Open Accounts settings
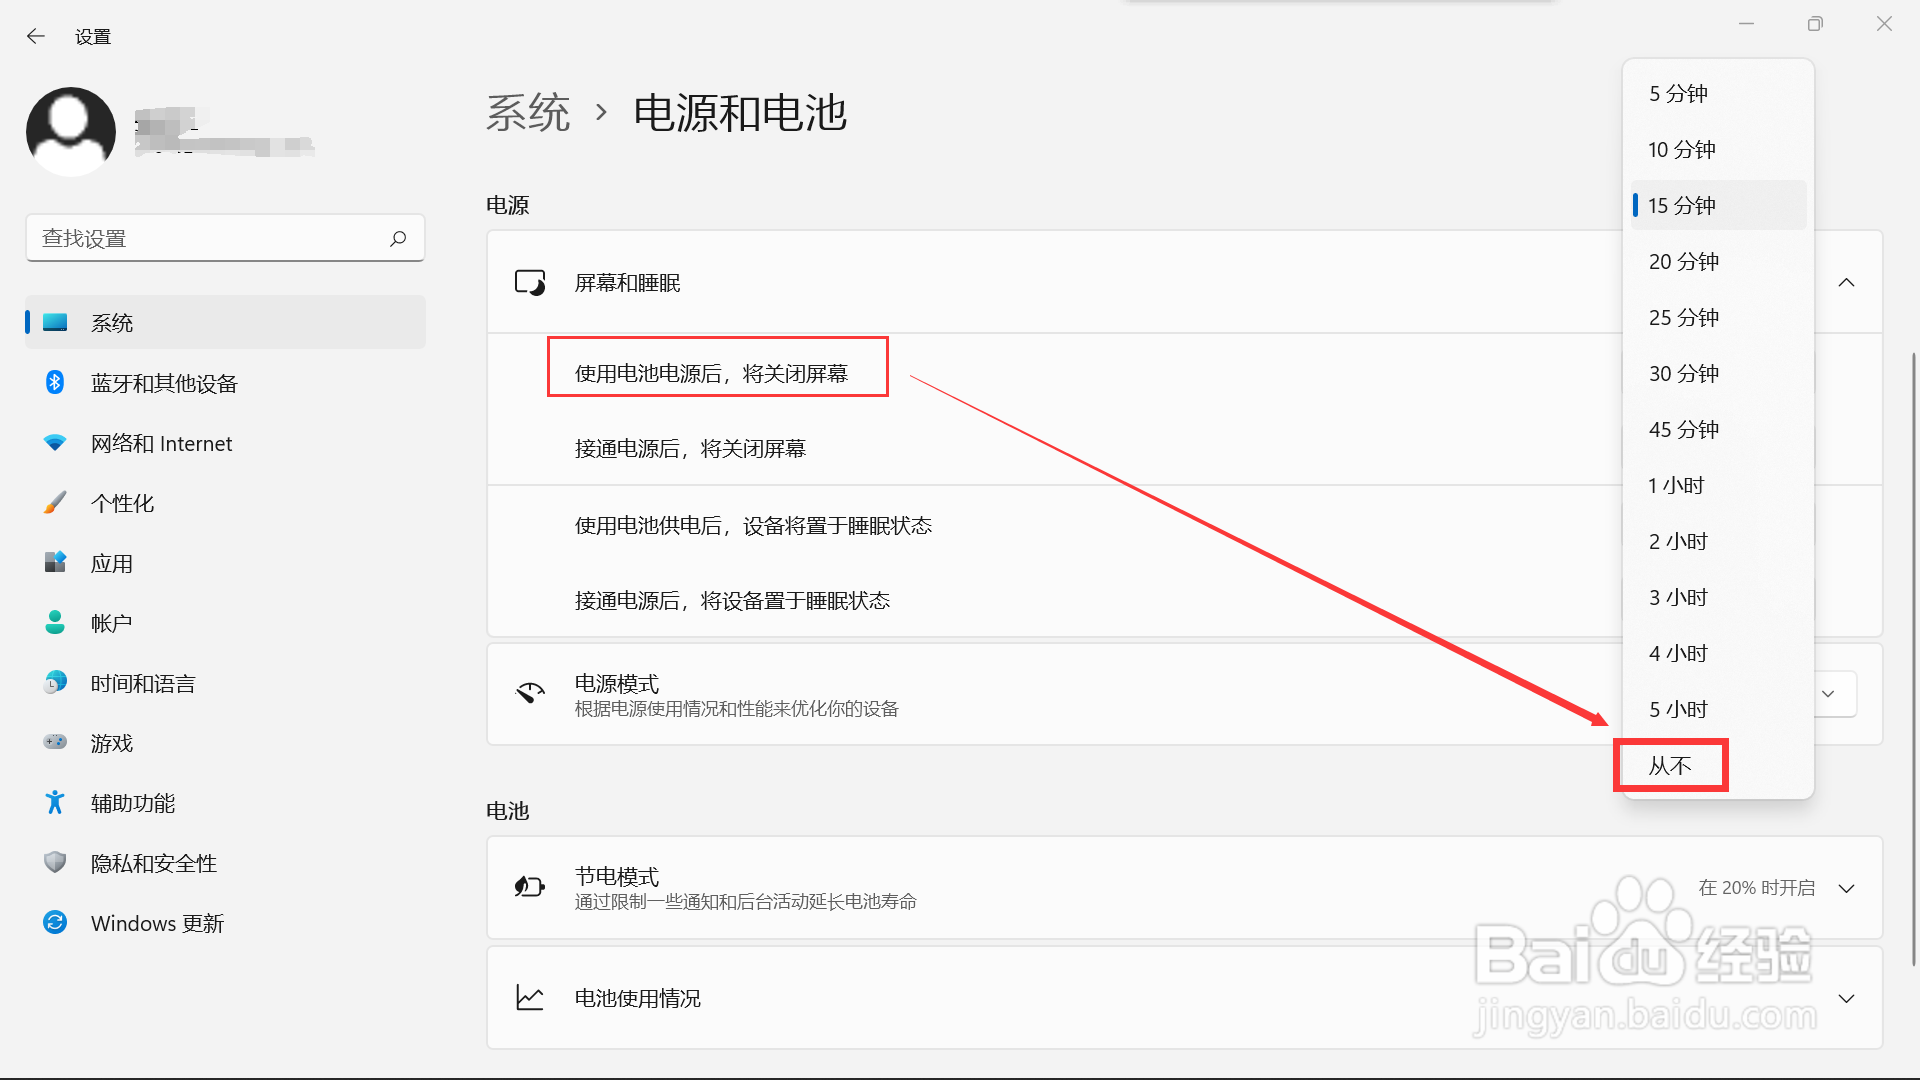Screen dimensions: 1920x1080 [x=111, y=623]
